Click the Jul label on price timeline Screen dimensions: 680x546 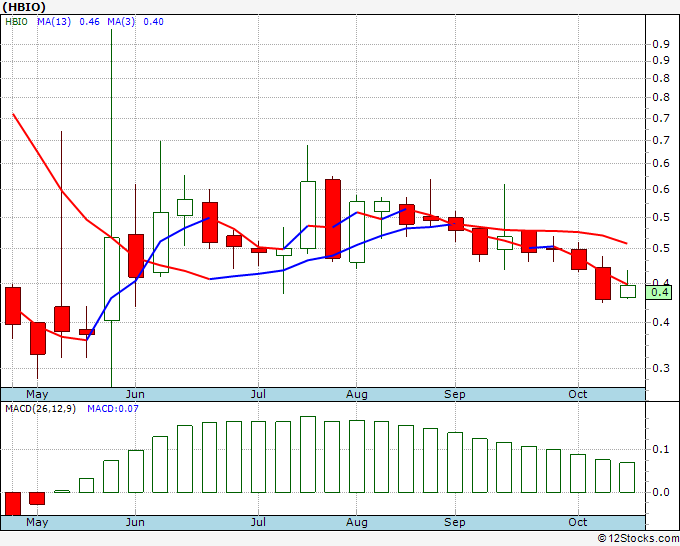[x=258, y=394]
